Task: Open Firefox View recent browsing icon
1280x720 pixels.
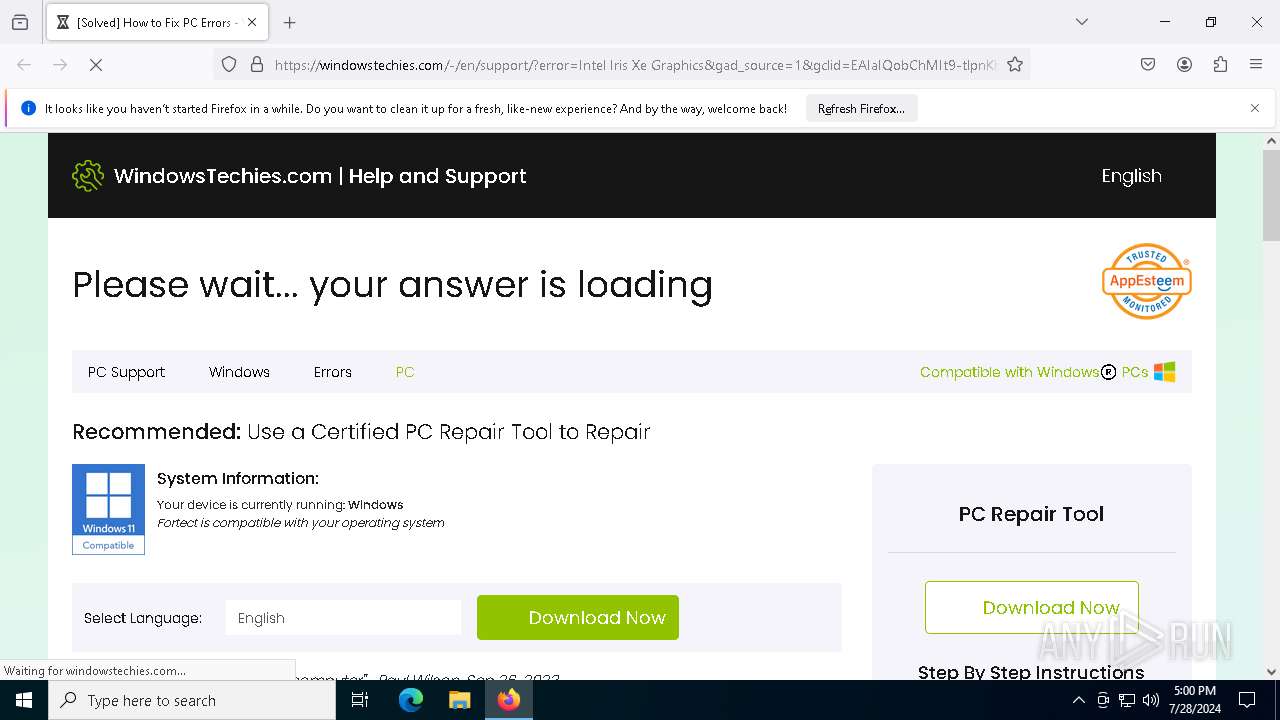Action: click(20, 22)
